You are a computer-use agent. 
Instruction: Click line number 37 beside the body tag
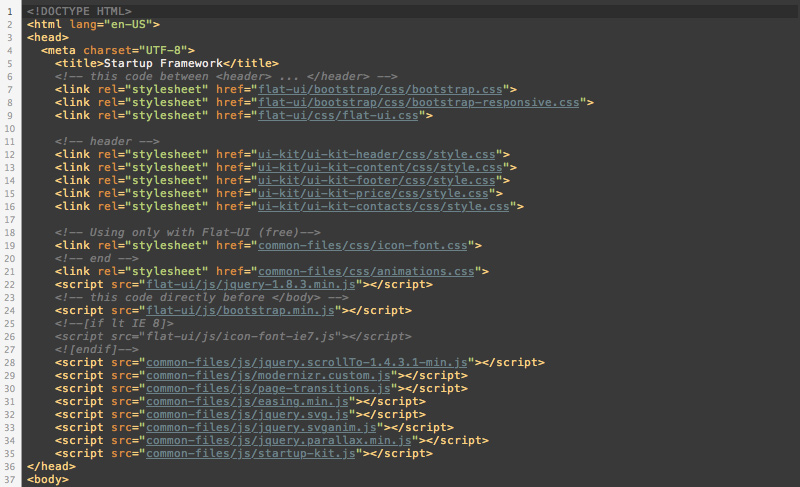[8, 479]
